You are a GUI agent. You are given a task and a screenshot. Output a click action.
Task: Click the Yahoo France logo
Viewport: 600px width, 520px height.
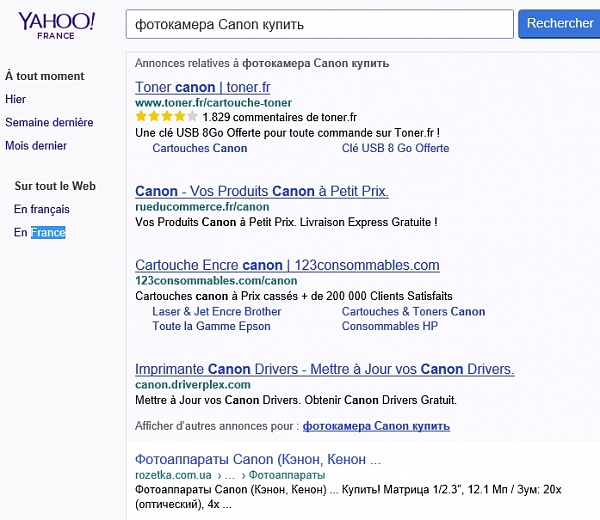tap(56, 25)
